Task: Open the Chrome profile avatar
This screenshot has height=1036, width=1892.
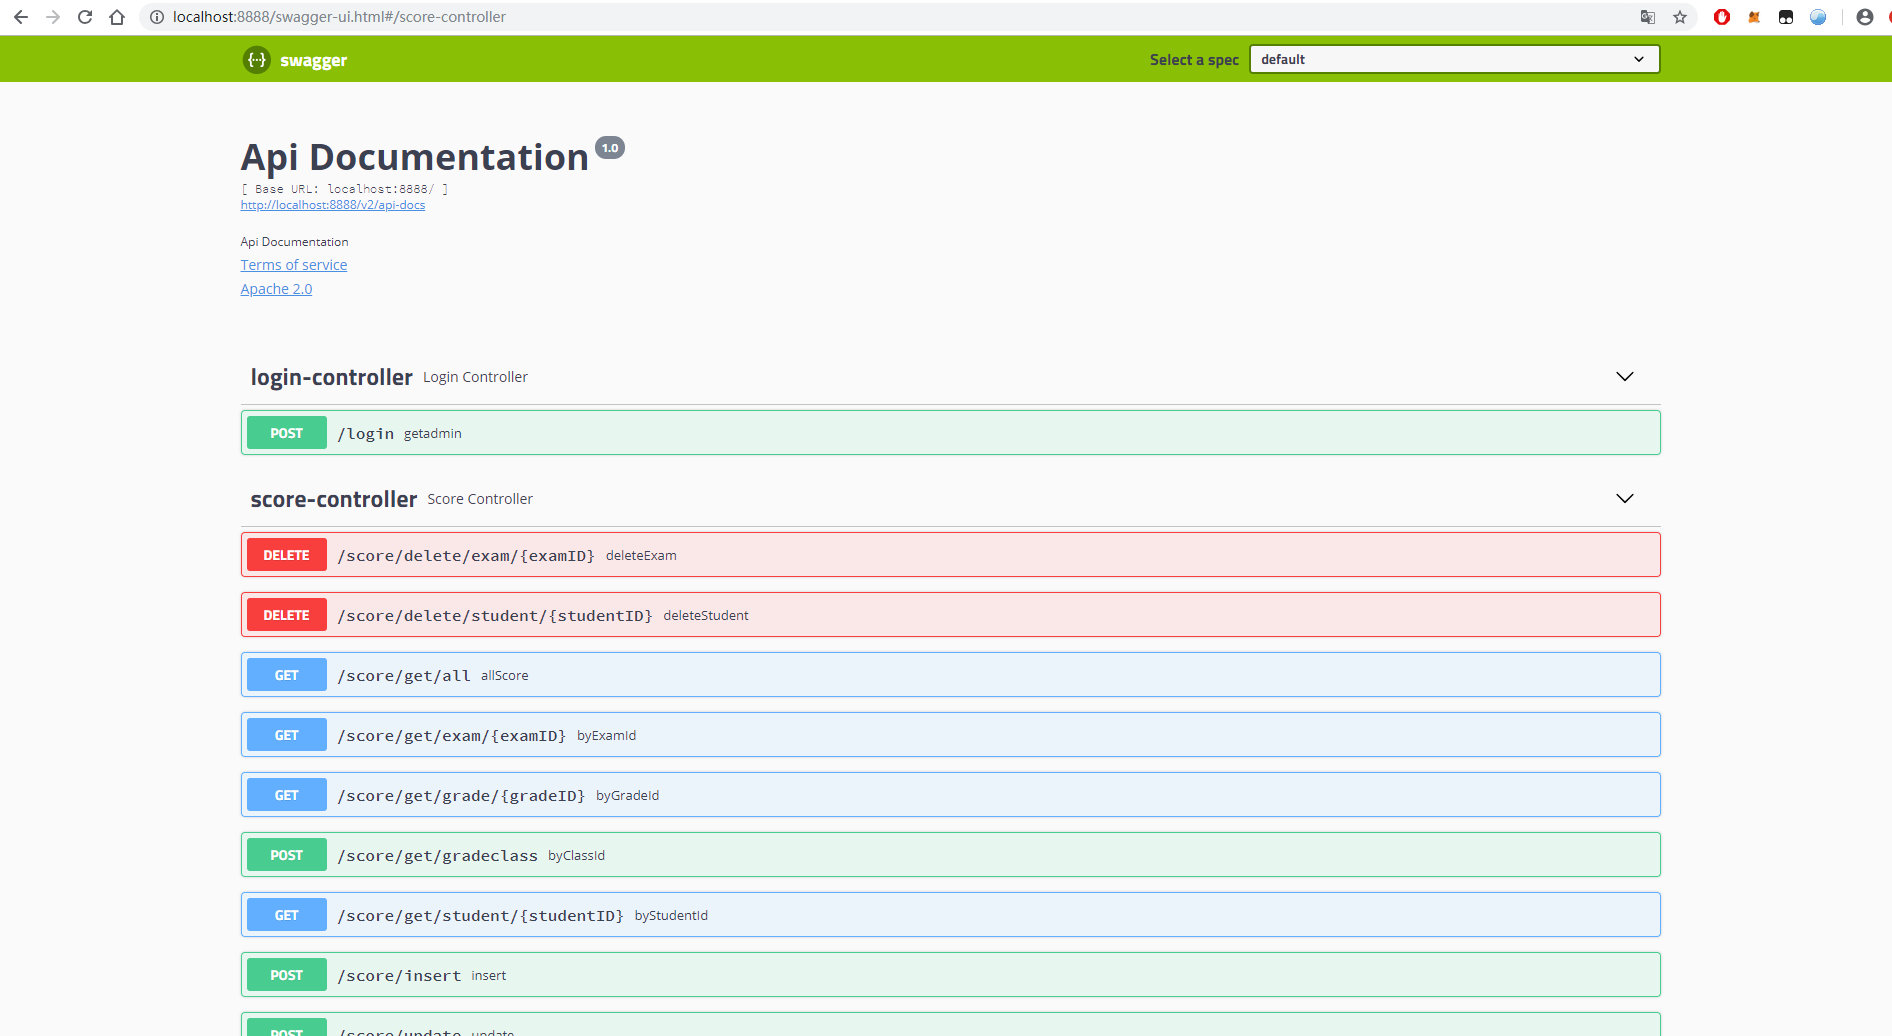Action: [1865, 17]
